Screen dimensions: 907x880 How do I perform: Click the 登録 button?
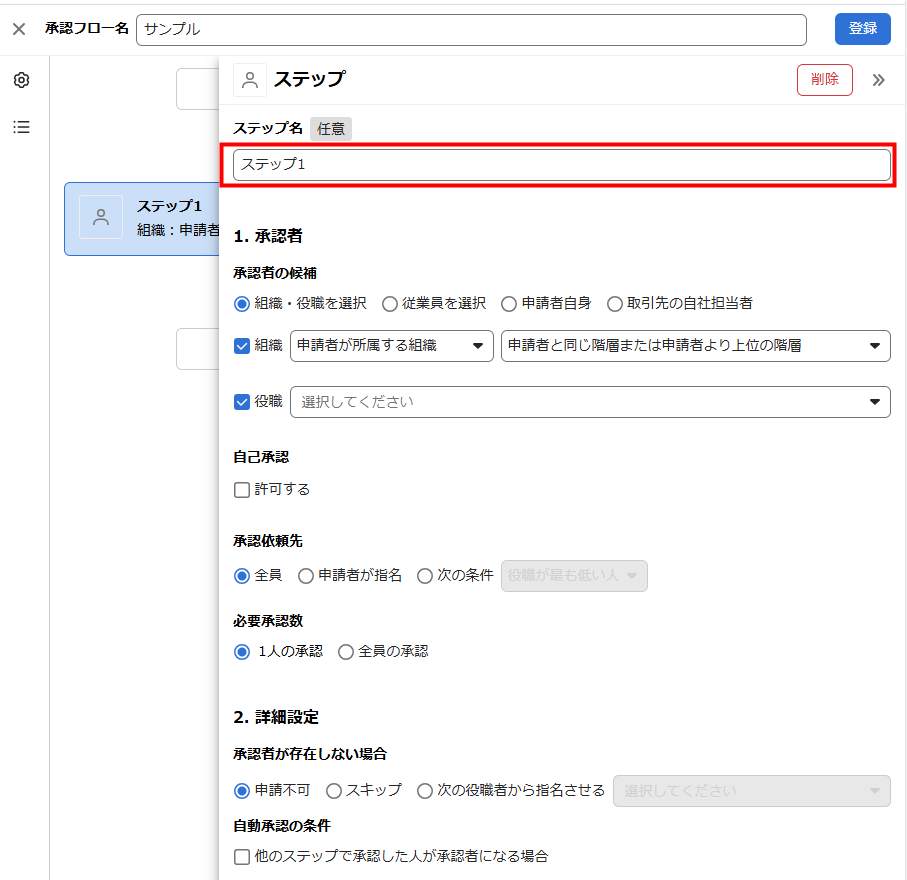pyautogui.click(x=862, y=29)
